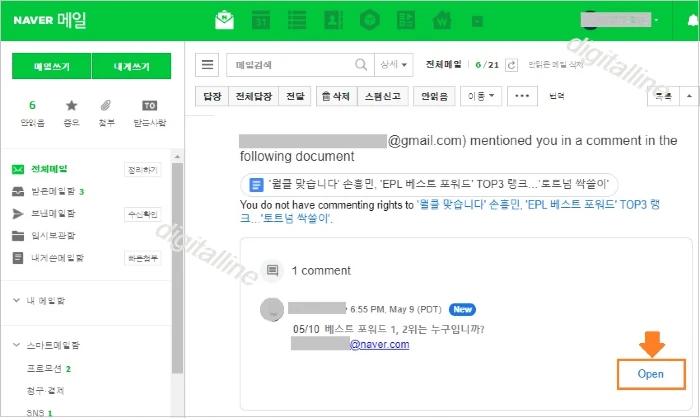The height and width of the screenshot is (418, 700).
Task: Click the up-arrow previous mail button
Action: click(689, 96)
